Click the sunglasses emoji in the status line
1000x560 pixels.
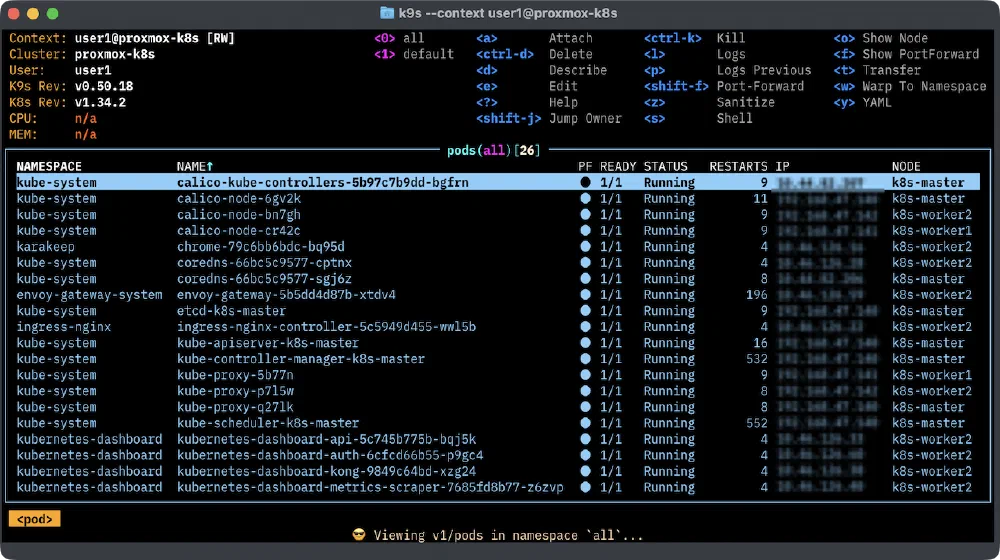(x=359, y=535)
